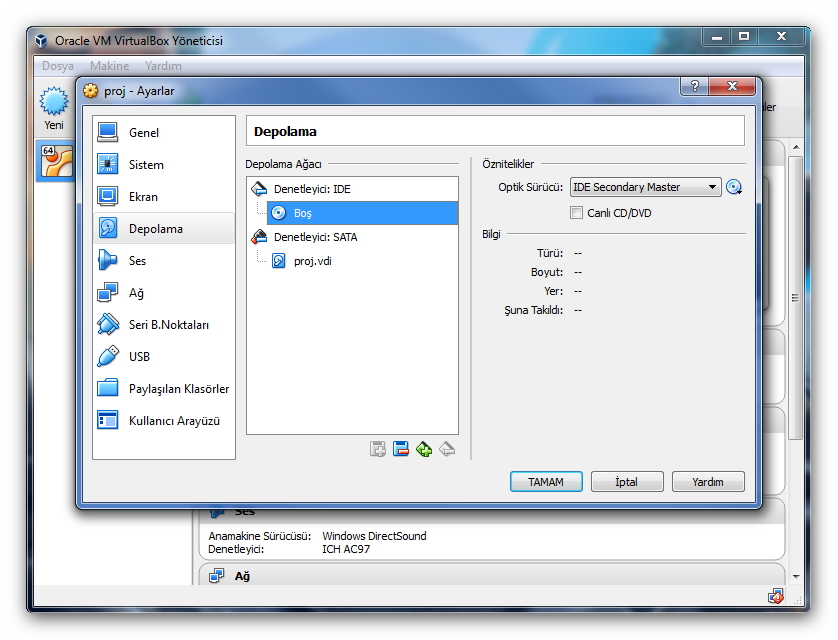The width and height of the screenshot is (838, 640).
Task: Select the Boş optical drive entry
Action: pyautogui.click(x=362, y=213)
